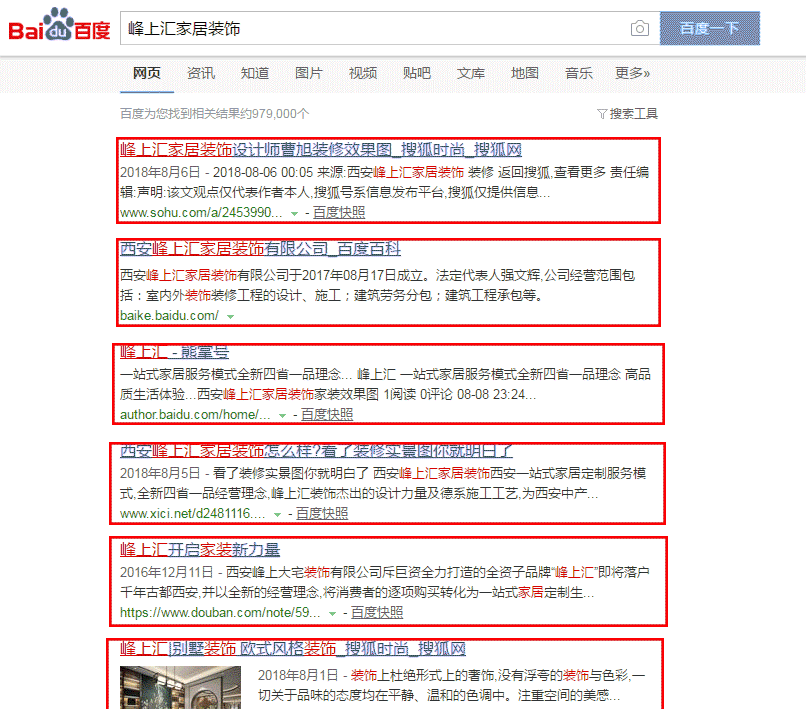Expand dropdown arrow beside www.xici.net/d2481116
This screenshot has height=709, width=806.
coord(278,515)
